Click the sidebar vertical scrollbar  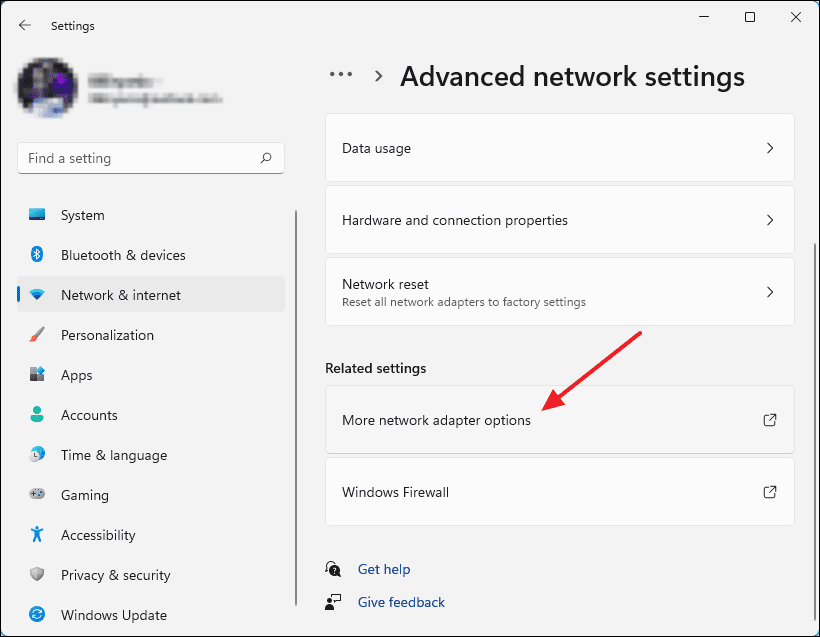point(296,408)
